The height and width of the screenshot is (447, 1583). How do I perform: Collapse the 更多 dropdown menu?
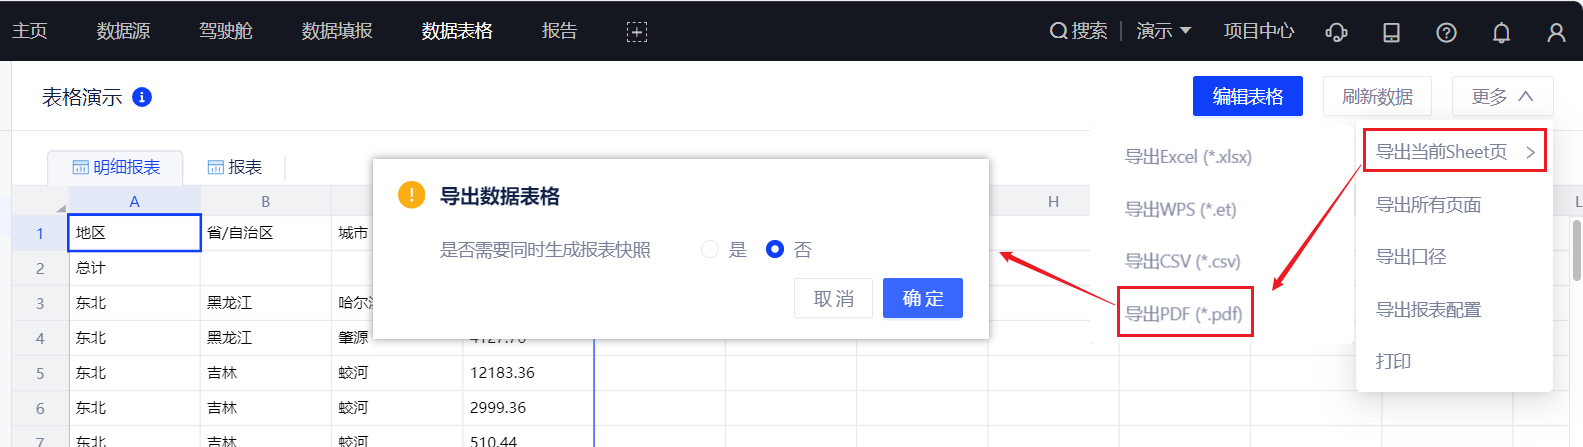click(x=1502, y=96)
